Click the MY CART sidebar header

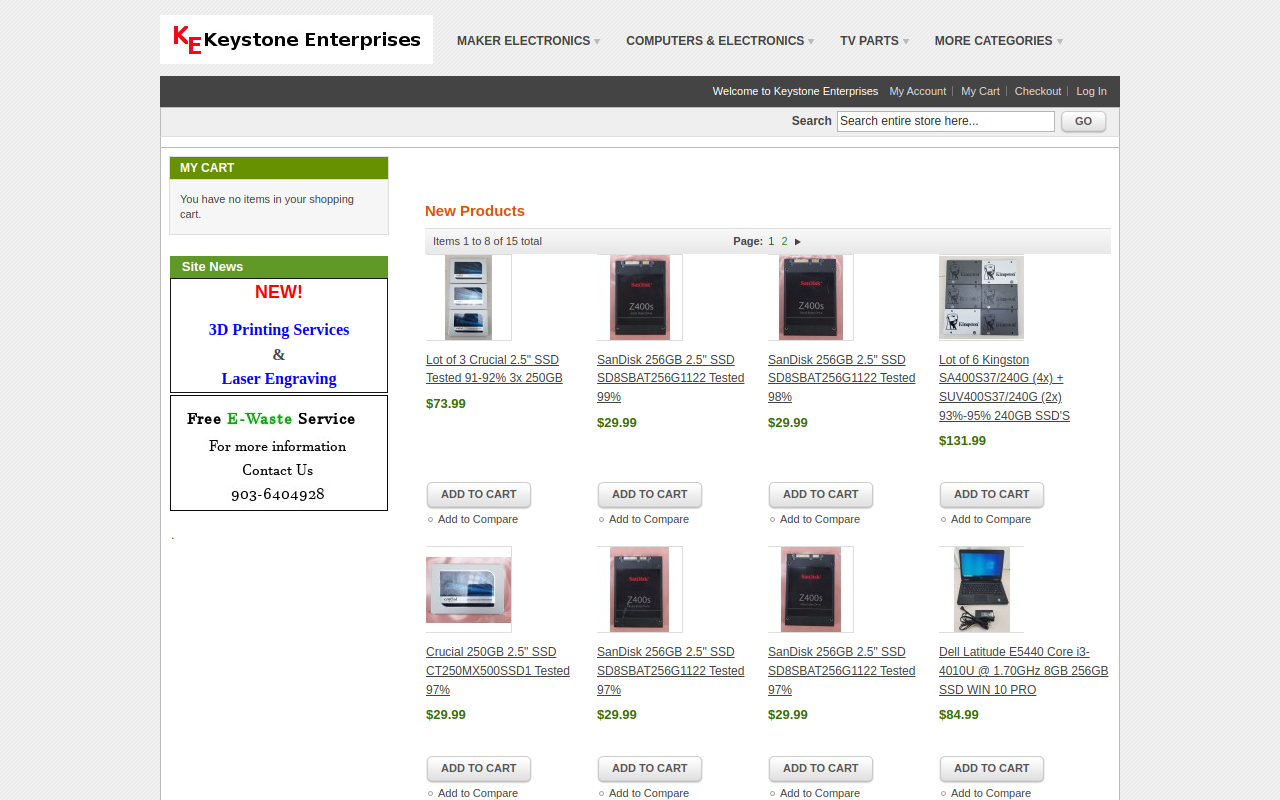pyautogui.click(x=279, y=168)
